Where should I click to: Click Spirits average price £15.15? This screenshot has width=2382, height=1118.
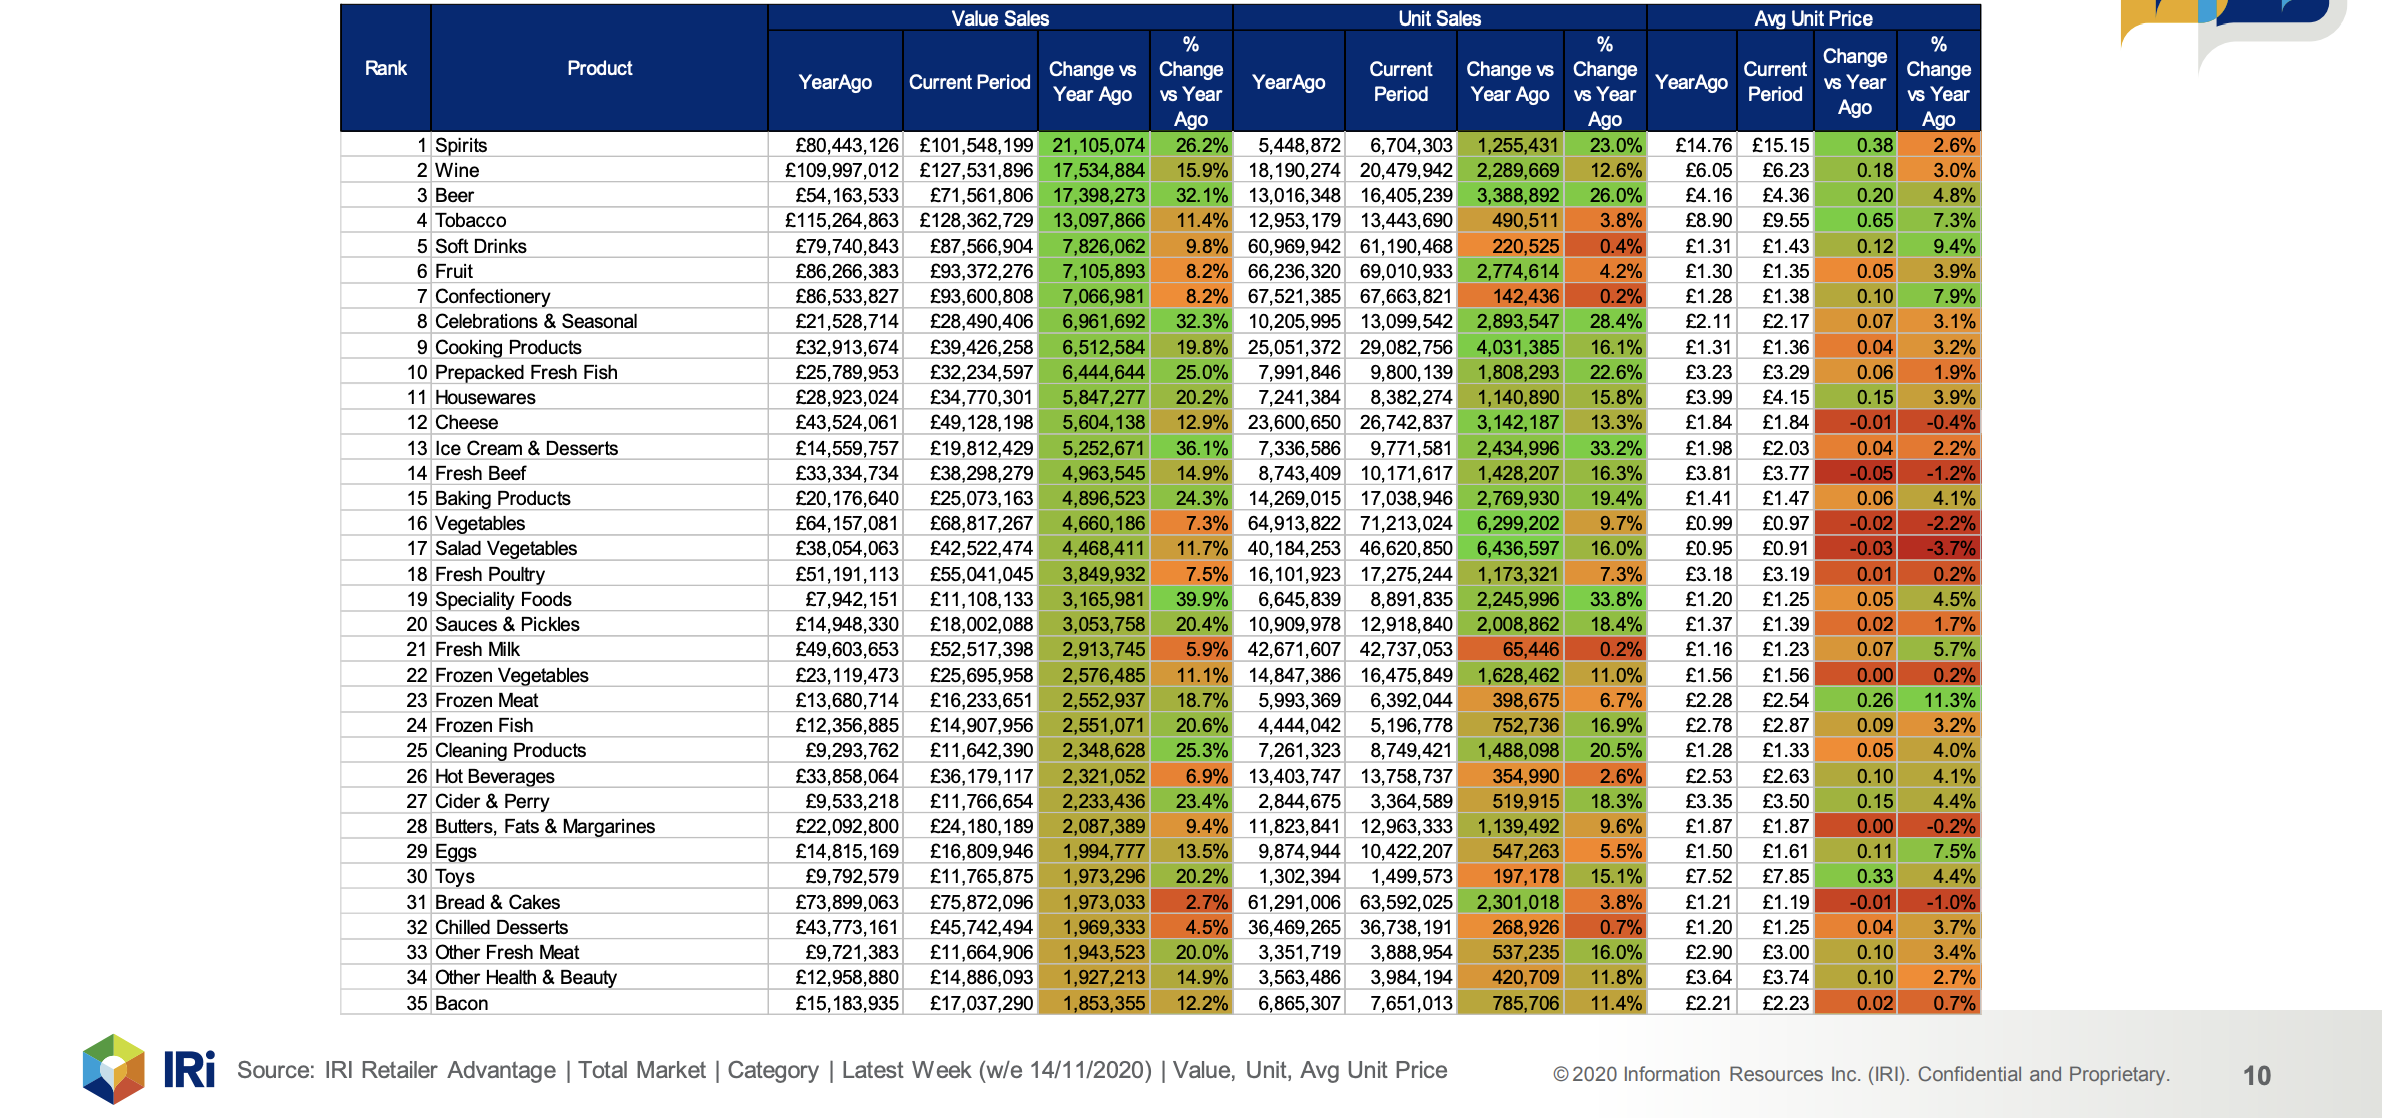(x=1775, y=145)
